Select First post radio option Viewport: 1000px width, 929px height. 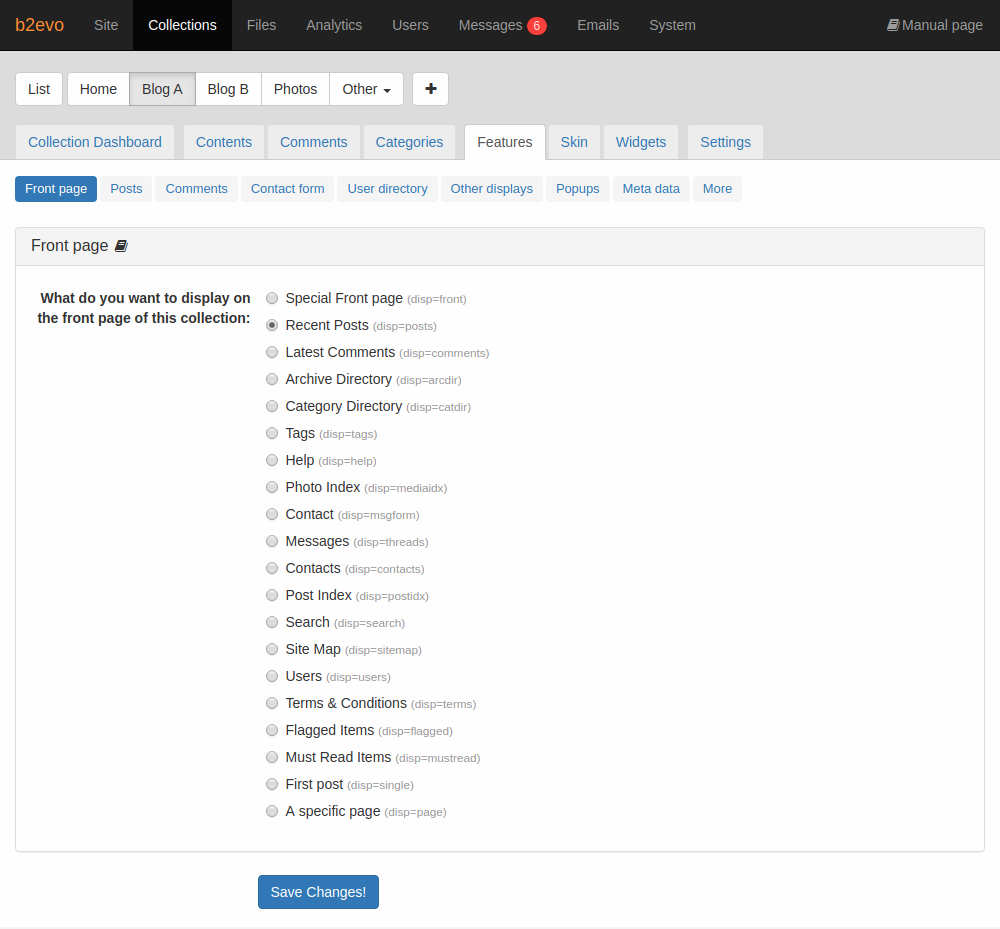click(272, 784)
